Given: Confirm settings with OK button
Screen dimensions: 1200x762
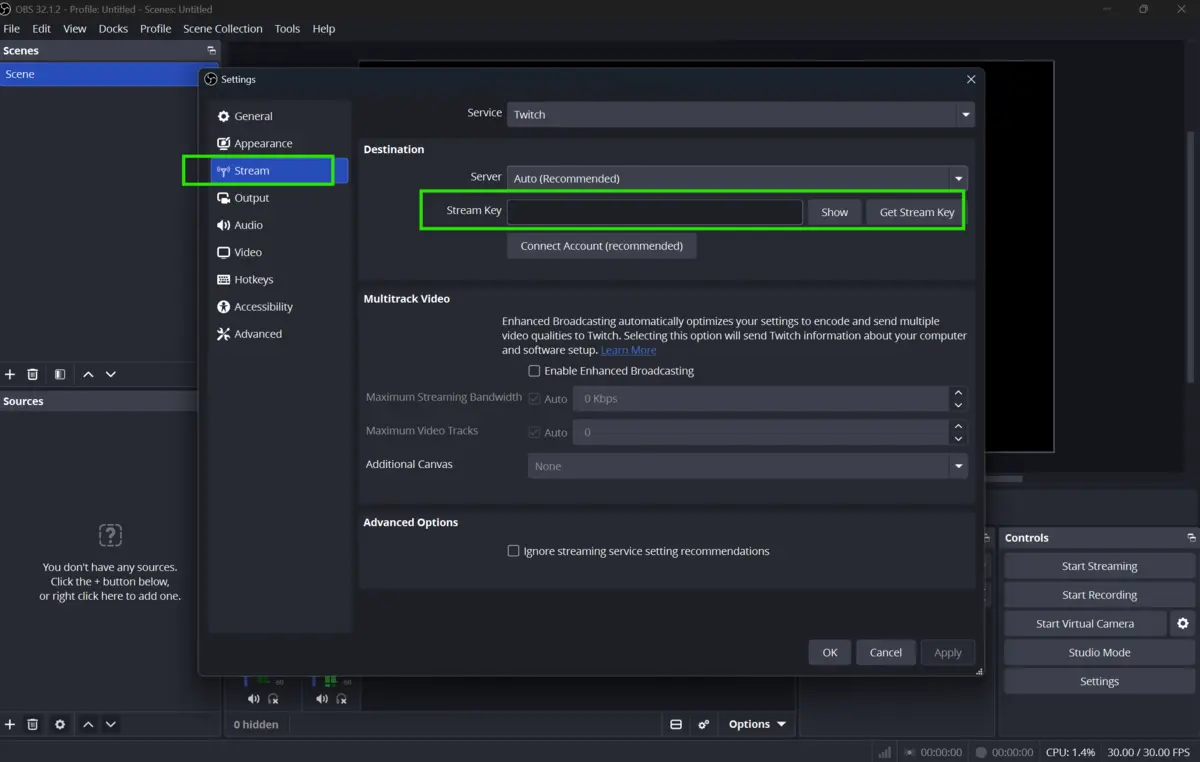Looking at the screenshot, I should point(830,652).
